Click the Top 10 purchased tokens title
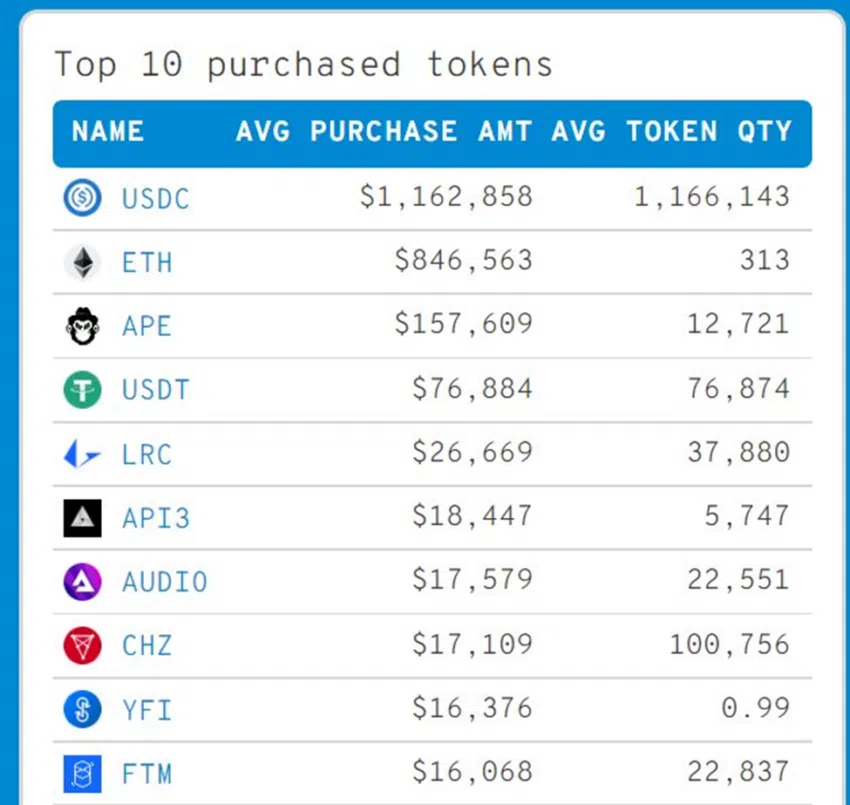 tap(303, 65)
